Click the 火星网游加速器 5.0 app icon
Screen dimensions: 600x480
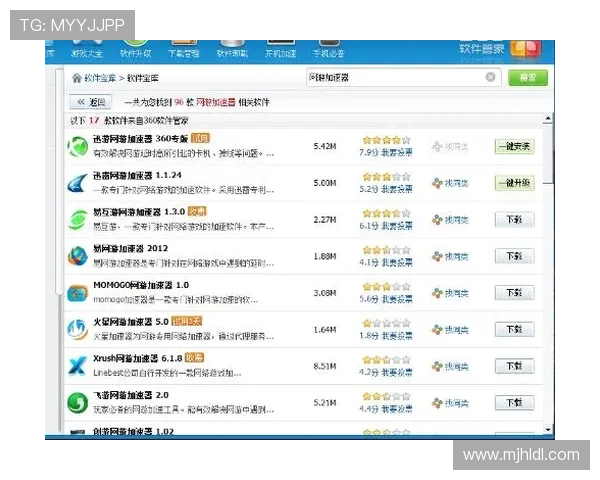[78, 329]
